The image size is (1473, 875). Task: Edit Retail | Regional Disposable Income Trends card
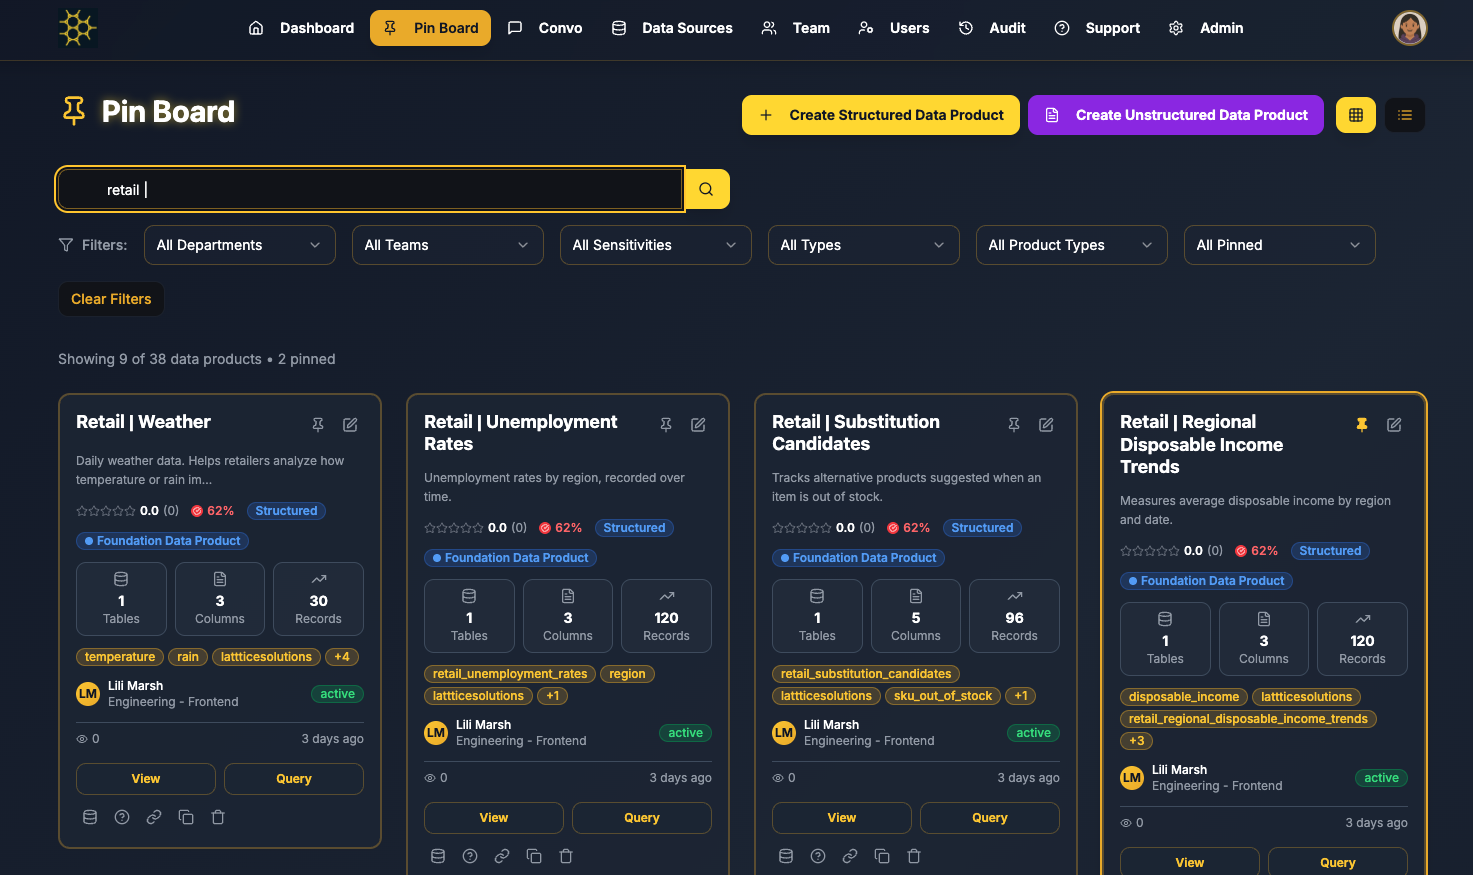[x=1394, y=425]
